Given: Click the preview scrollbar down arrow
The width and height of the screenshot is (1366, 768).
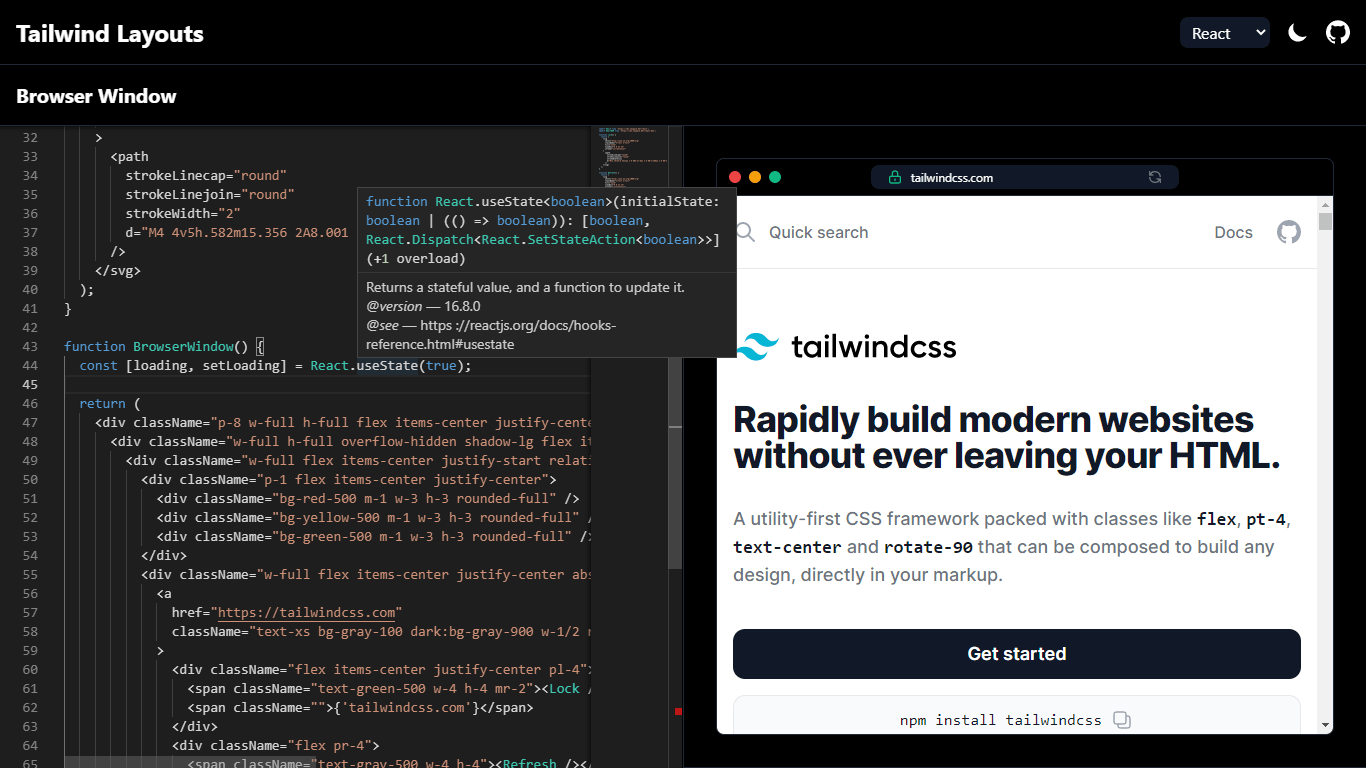Looking at the screenshot, I should pyautogui.click(x=1325, y=725).
